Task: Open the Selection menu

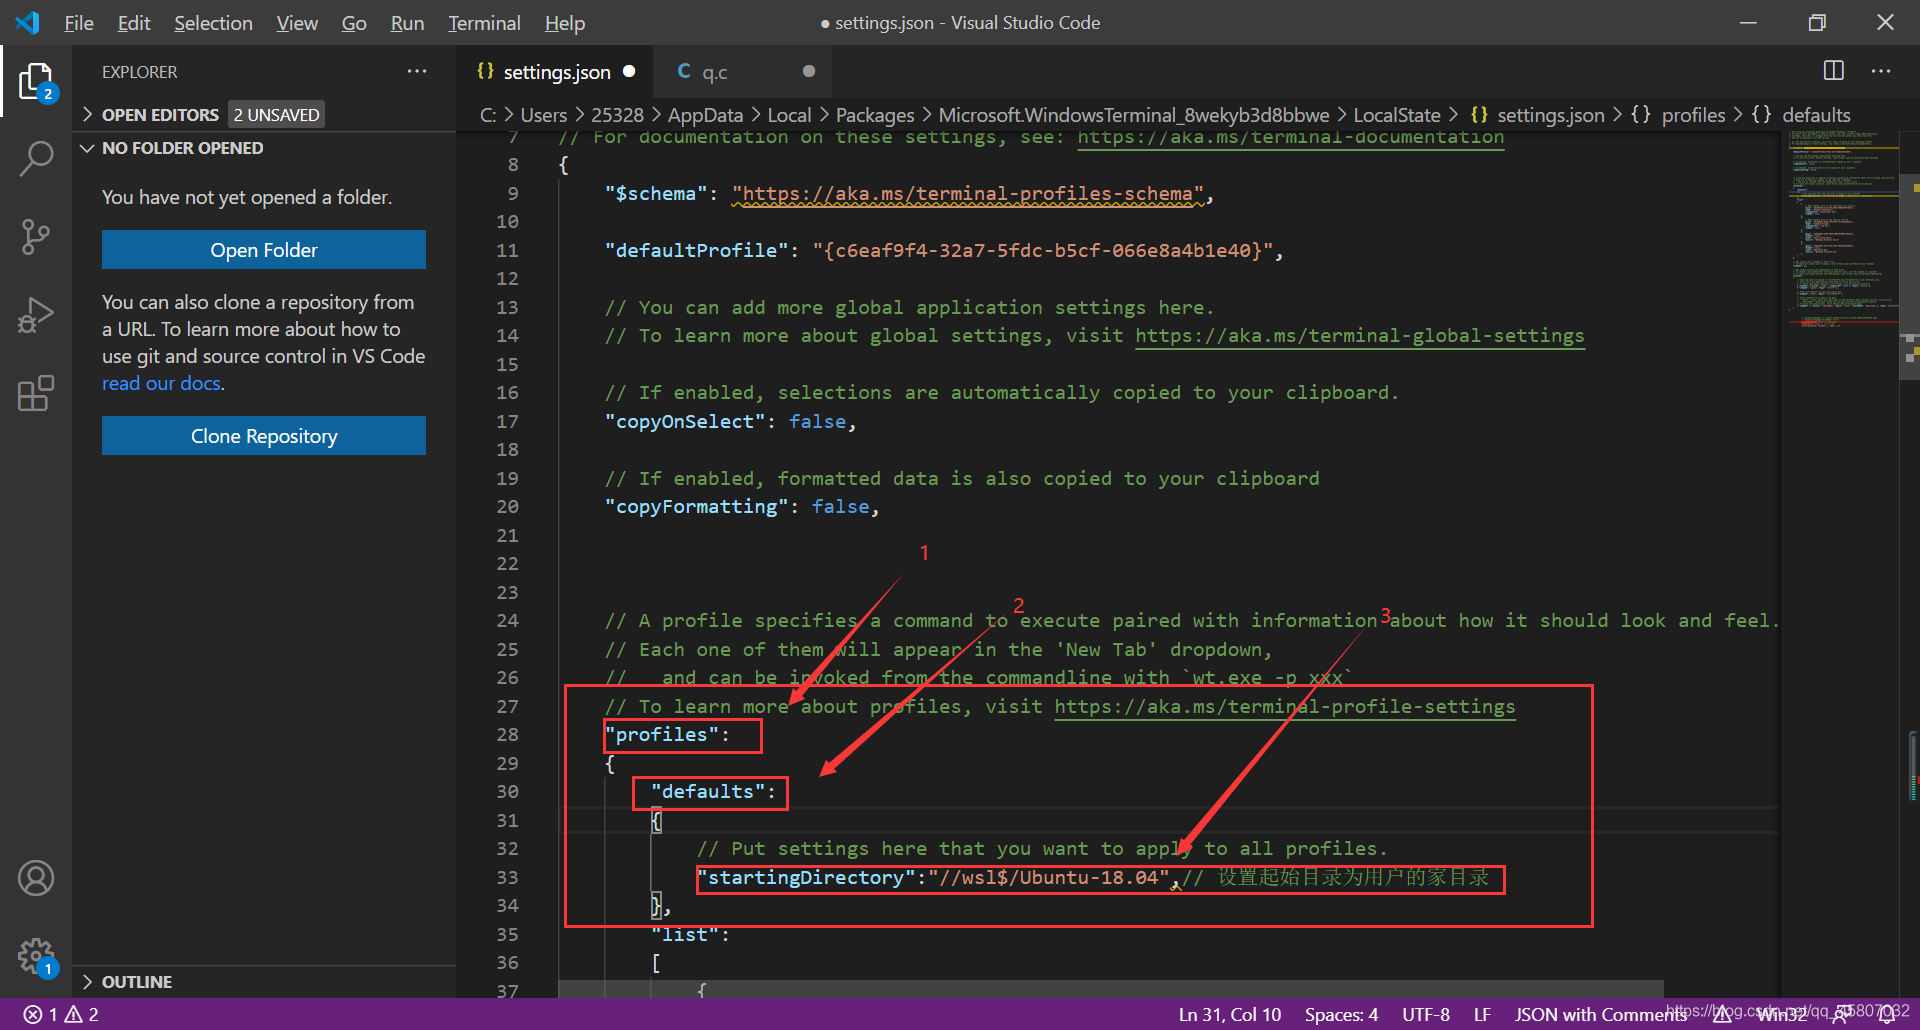Action: (213, 23)
